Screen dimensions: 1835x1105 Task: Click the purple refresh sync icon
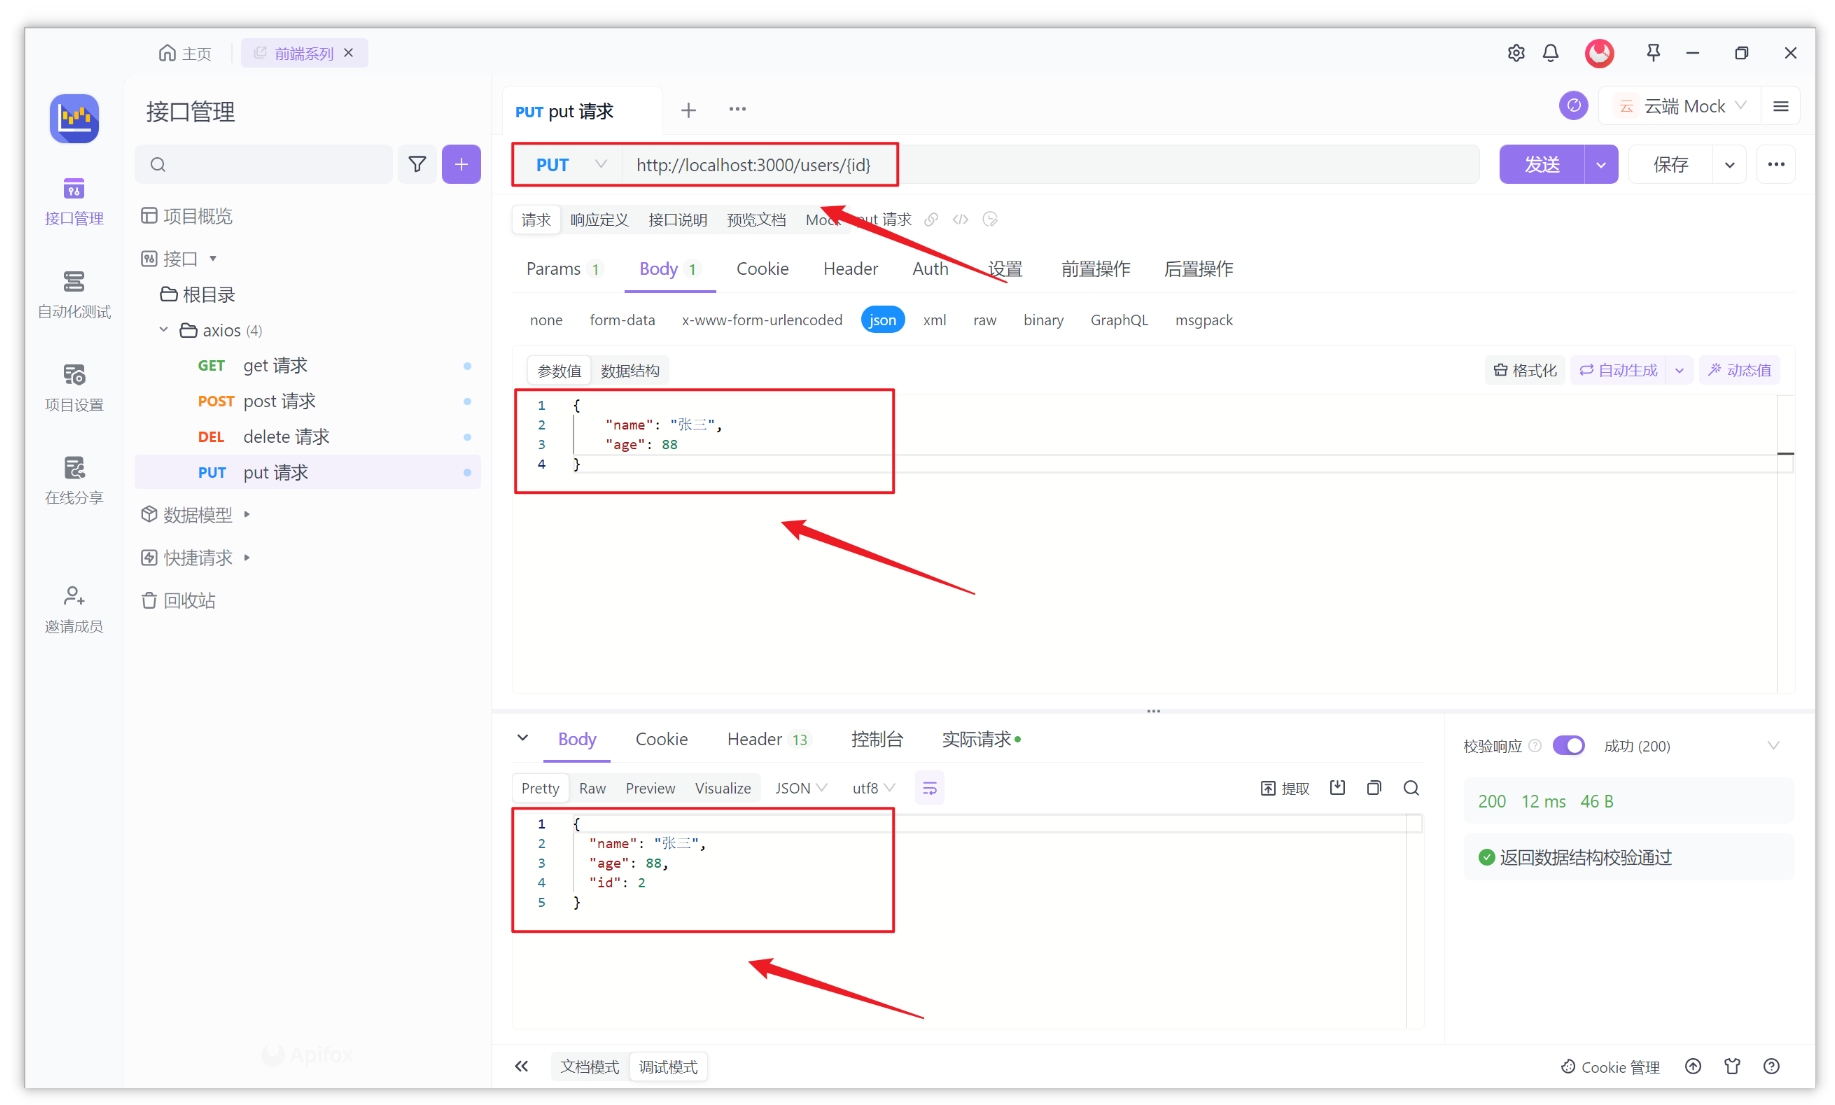tap(1574, 105)
